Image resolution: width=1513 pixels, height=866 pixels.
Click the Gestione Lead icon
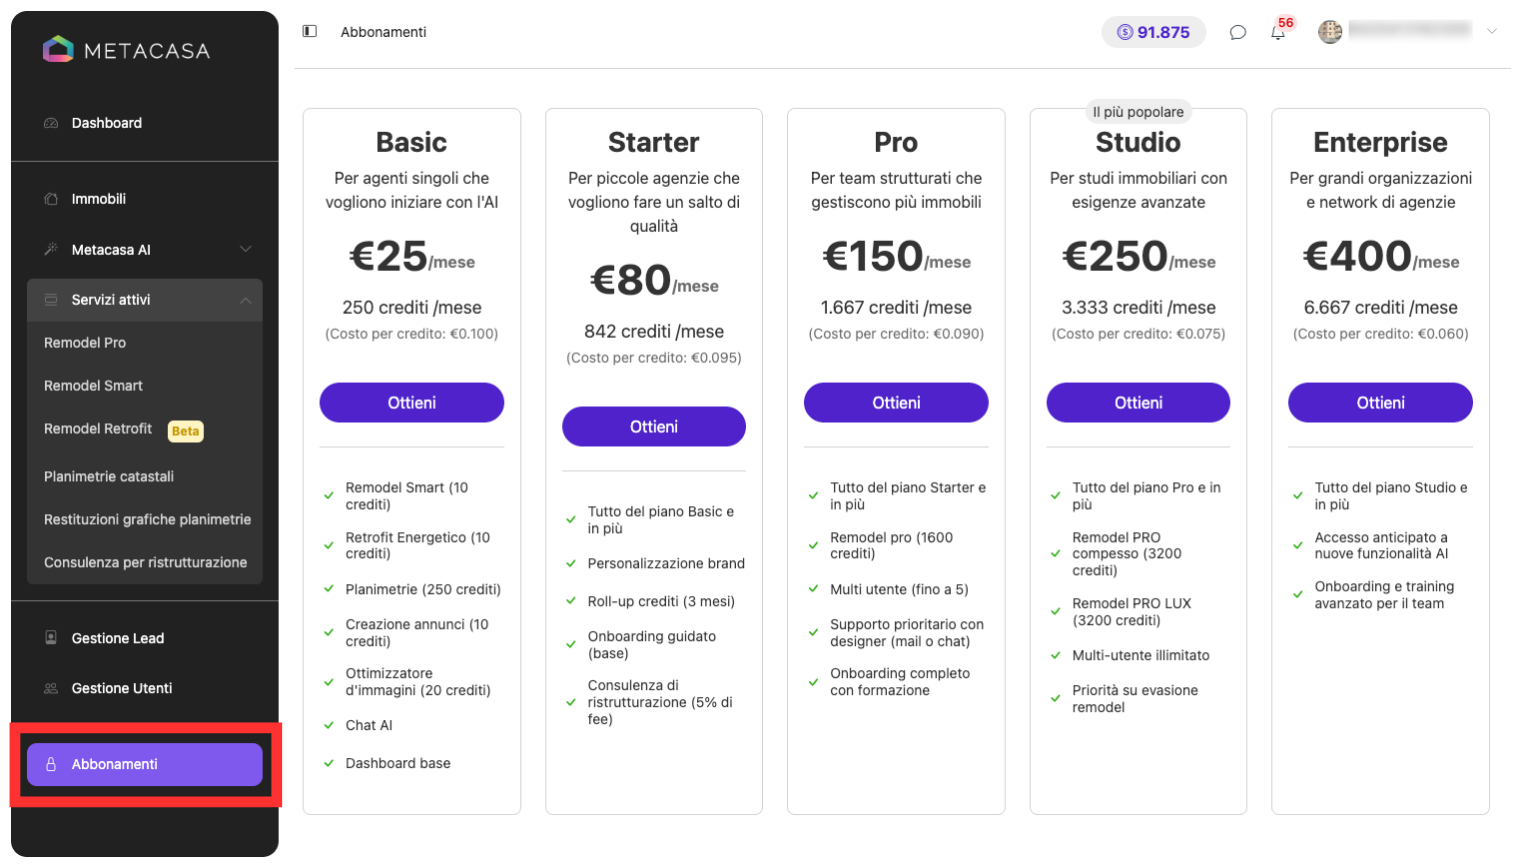click(x=51, y=638)
